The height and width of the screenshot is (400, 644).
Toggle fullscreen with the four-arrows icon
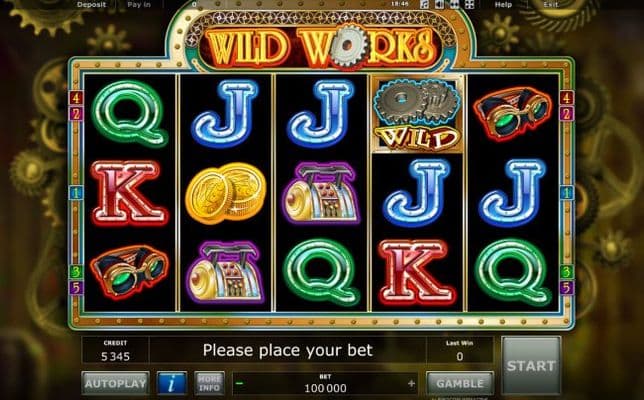point(469,5)
